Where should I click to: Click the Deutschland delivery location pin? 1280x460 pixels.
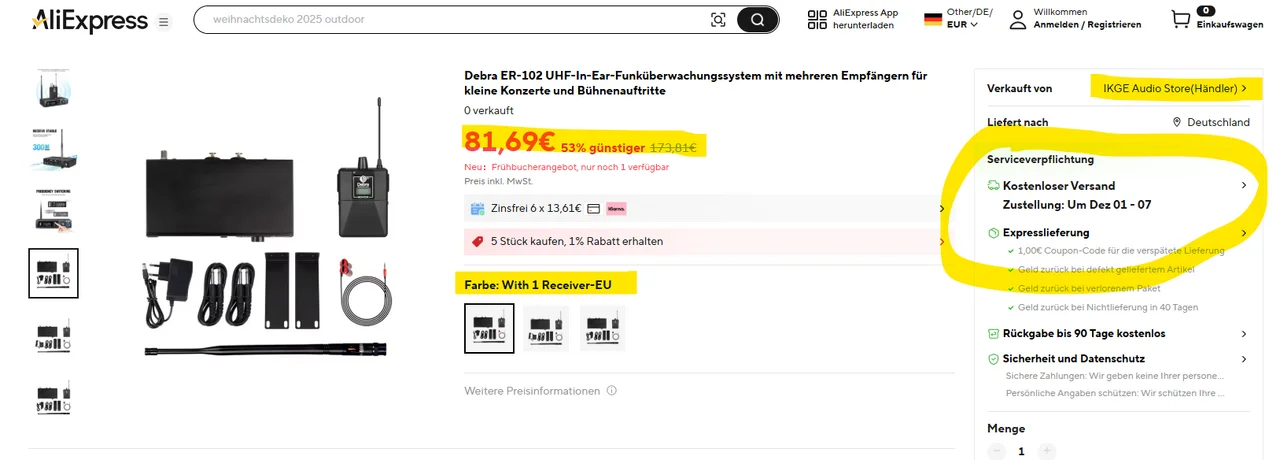click(x=1178, y=122)
